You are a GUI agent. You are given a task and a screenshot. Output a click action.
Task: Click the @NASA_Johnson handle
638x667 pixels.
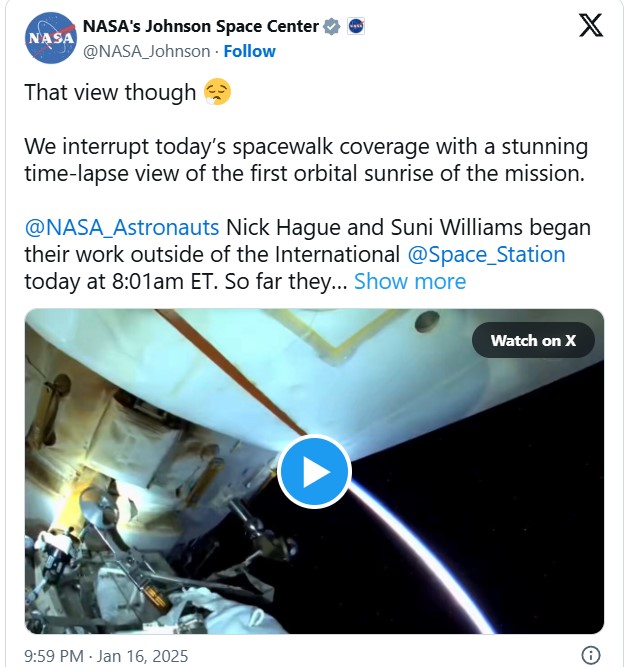(x=147, y=51)
